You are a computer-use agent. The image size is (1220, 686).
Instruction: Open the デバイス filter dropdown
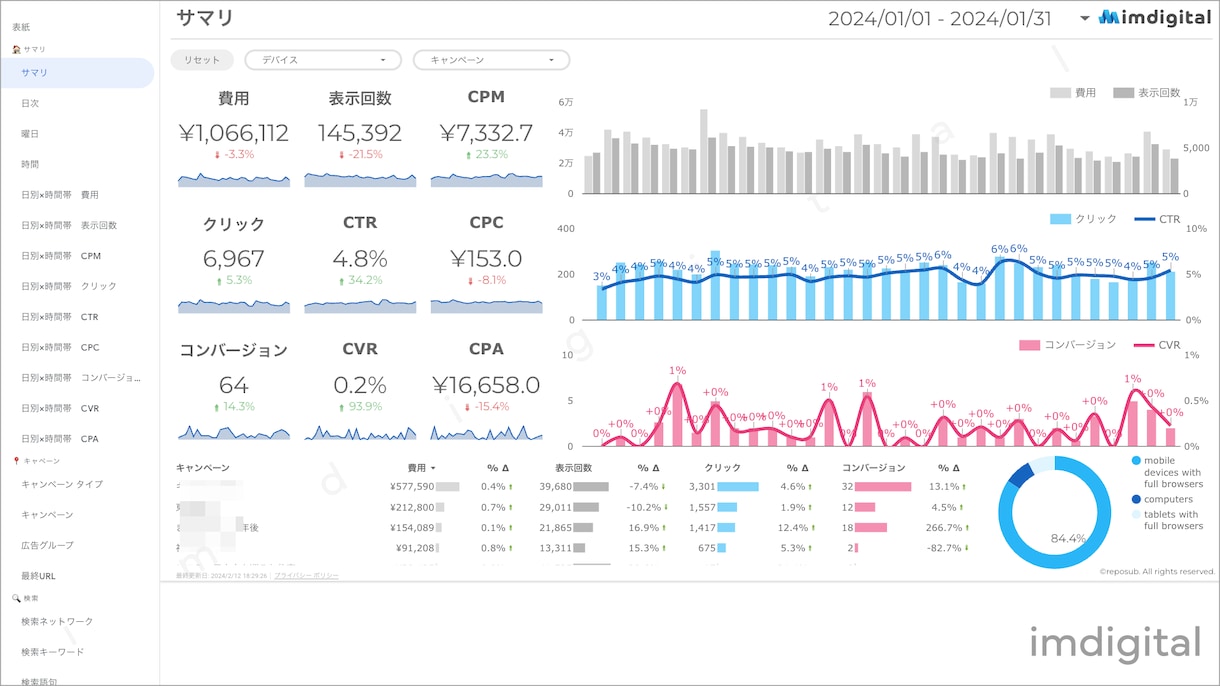click(x=323, y=60)
